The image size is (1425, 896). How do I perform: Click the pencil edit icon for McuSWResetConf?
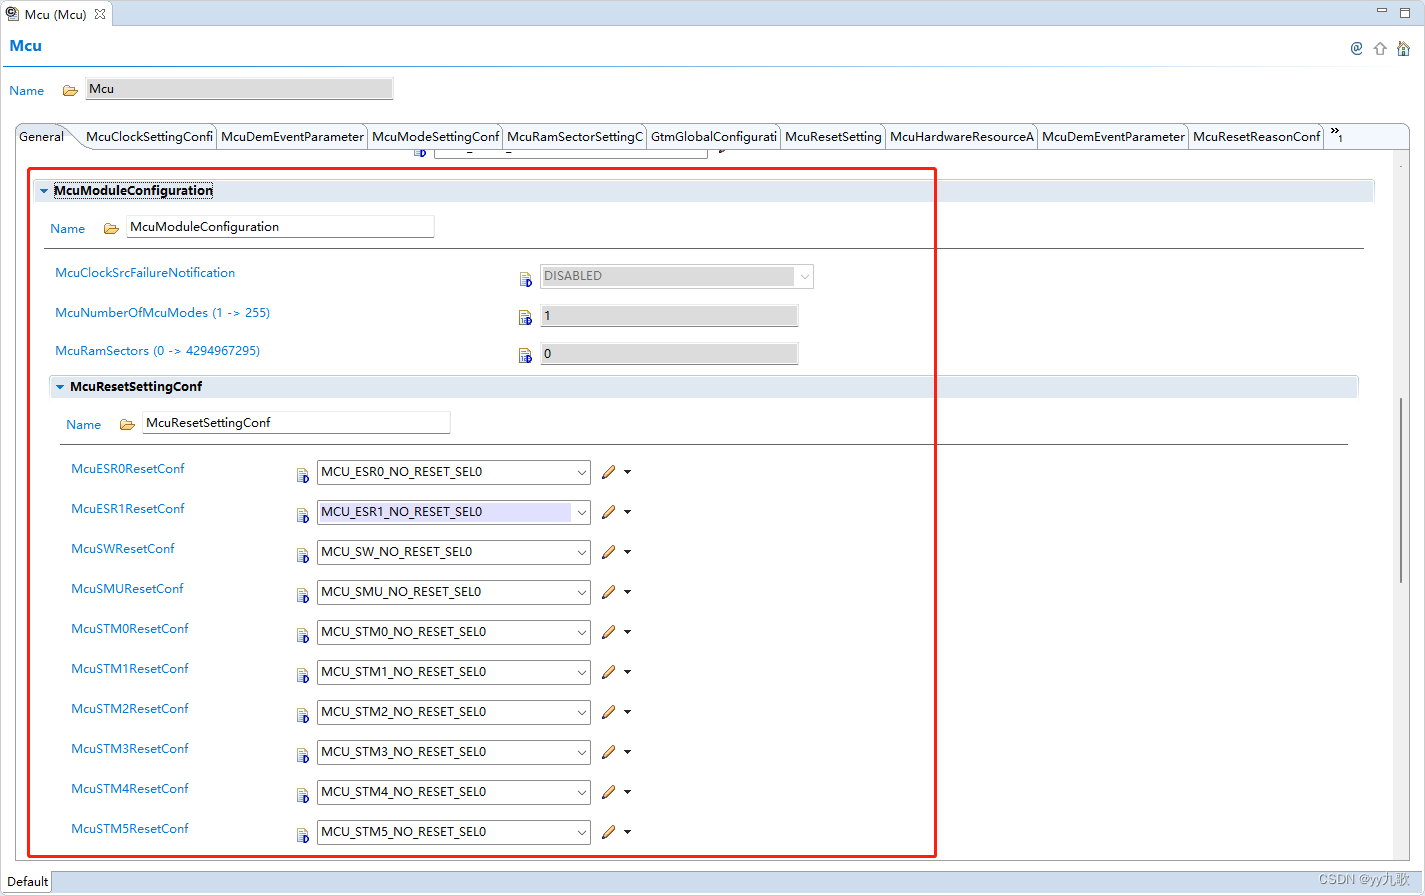tap(608, 552)
